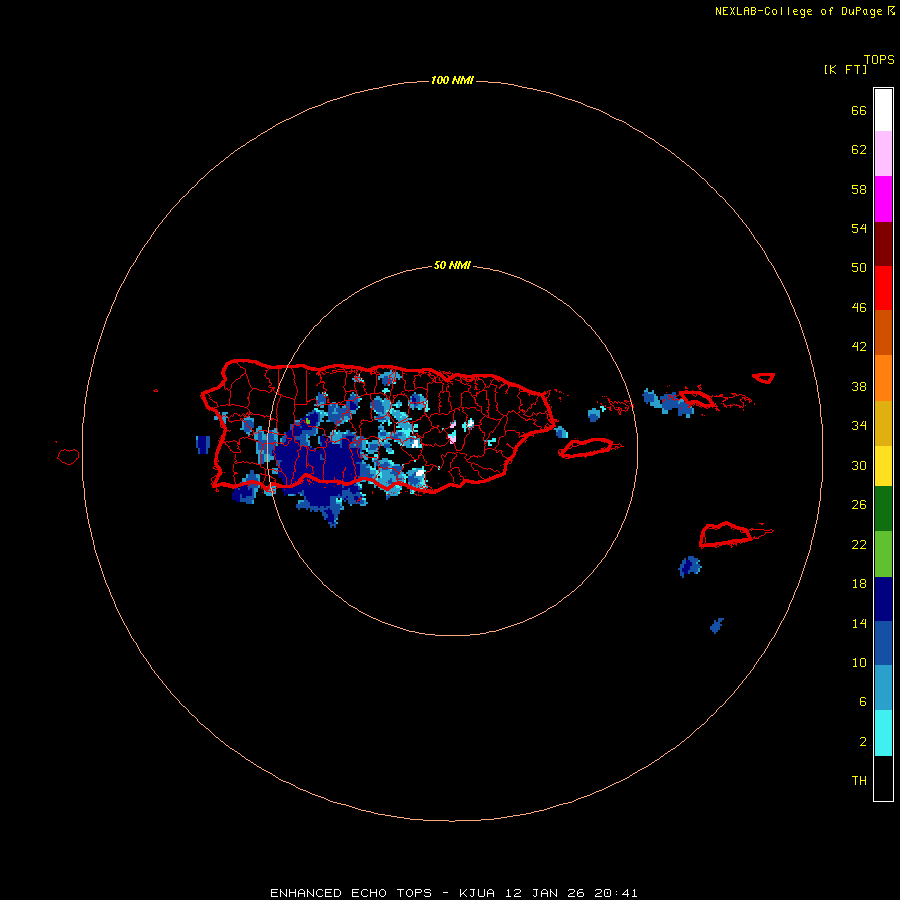Click the medium blue legend swatch
The height and width of the screenshot is (900, 900).
pos(883,643)
